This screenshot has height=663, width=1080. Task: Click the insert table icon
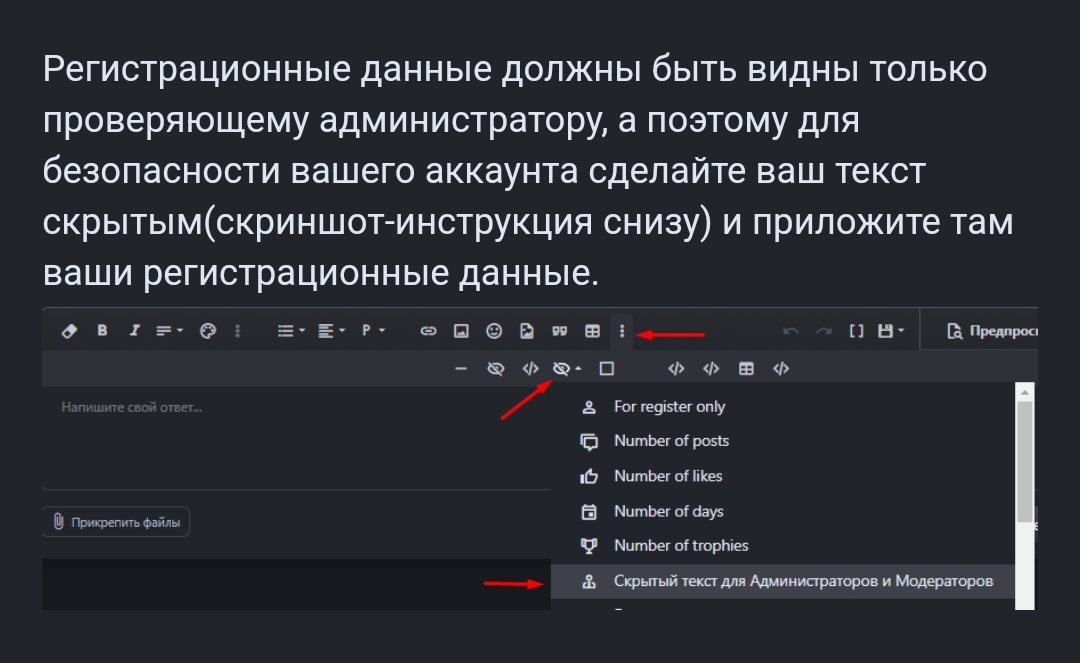[x=592, y=331]
